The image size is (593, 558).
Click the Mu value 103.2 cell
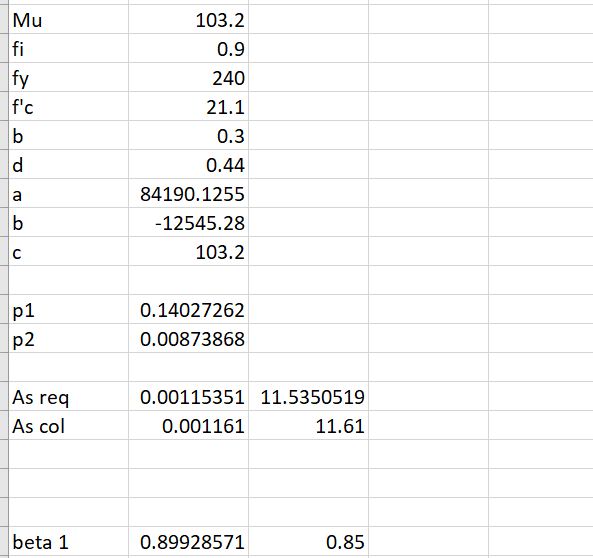188,19
